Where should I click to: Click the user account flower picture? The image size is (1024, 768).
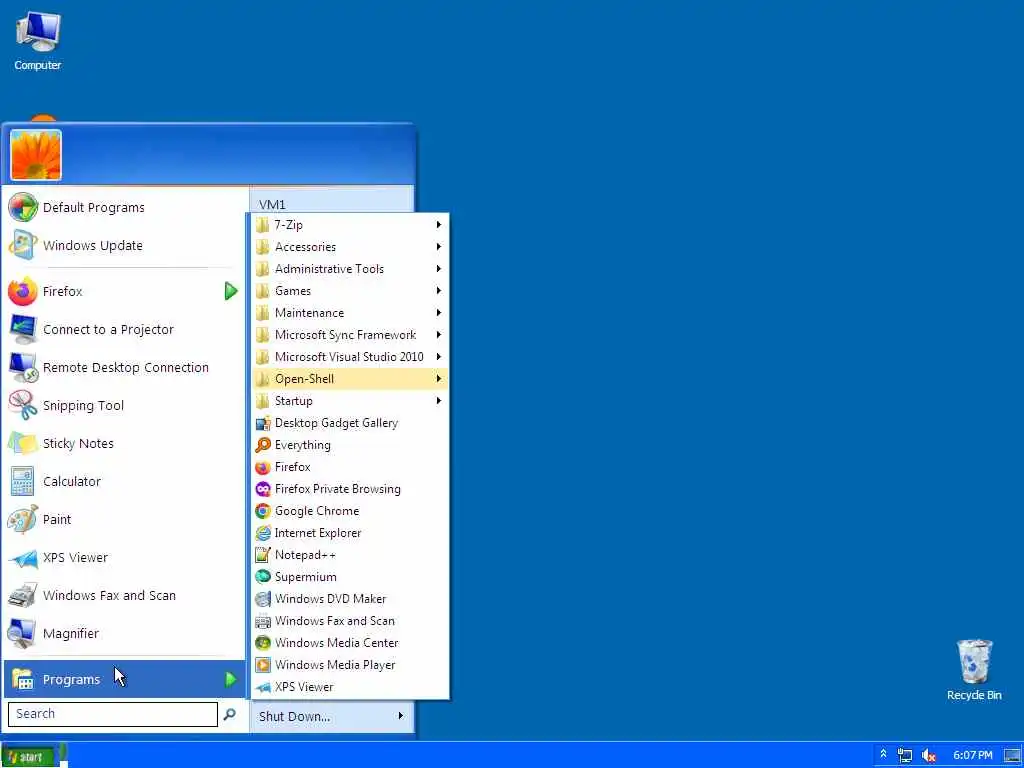coord(36,155)
